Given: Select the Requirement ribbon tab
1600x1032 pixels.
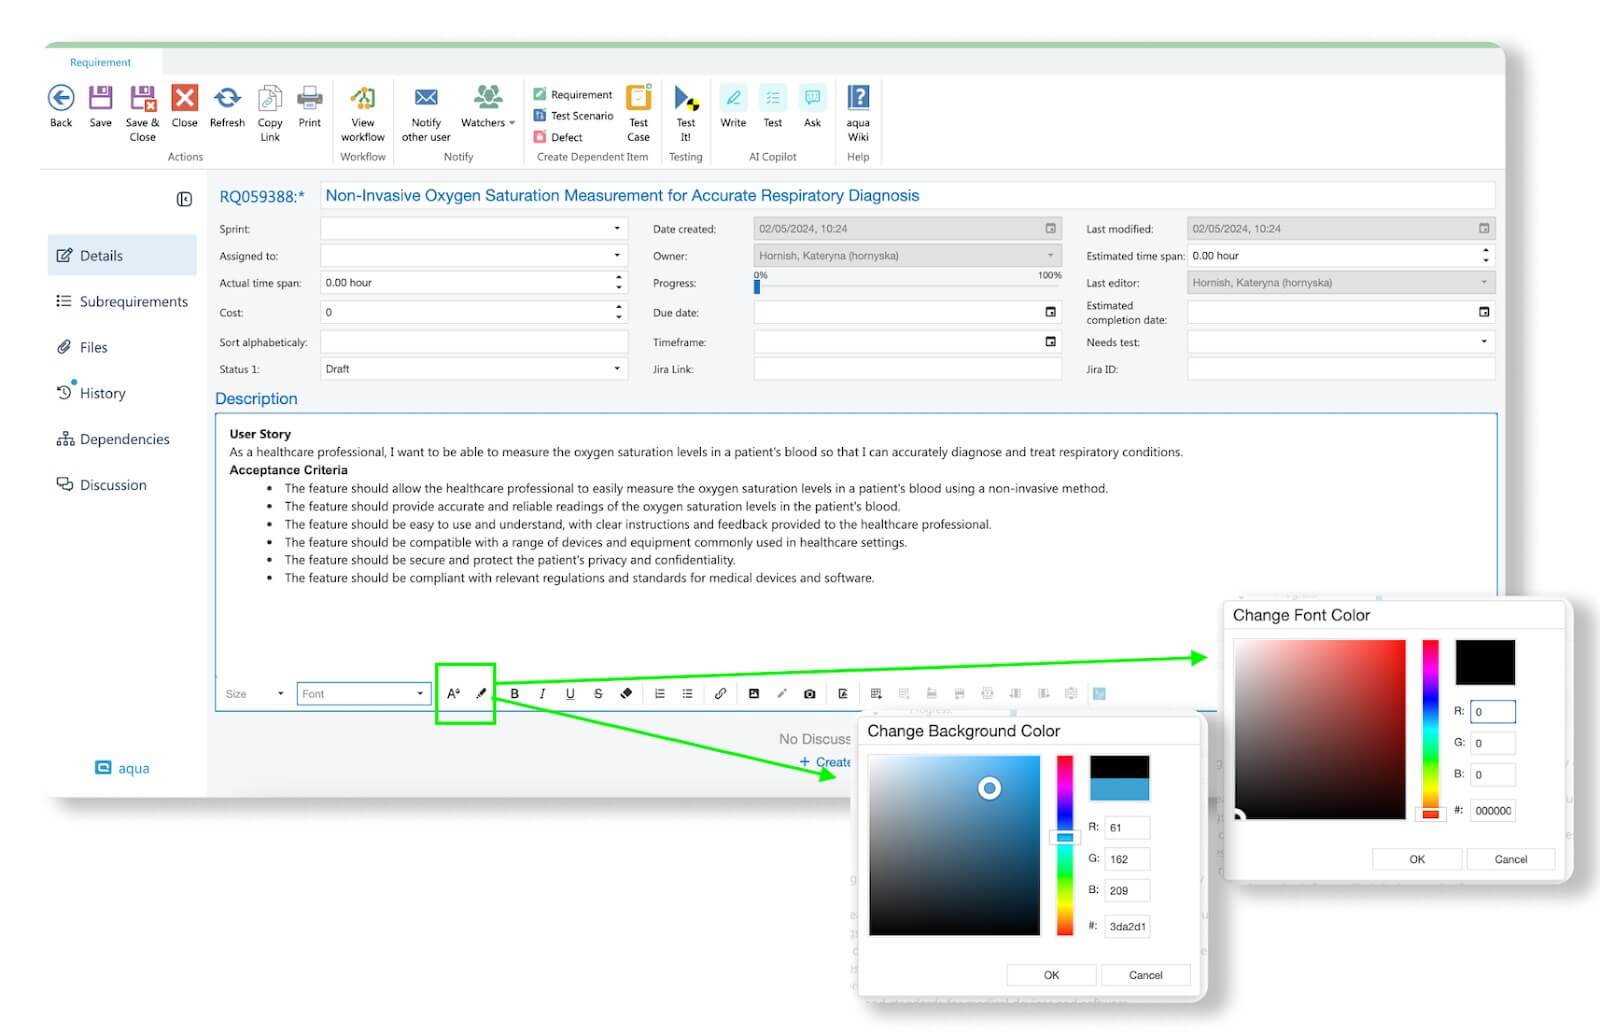Looking at the screenshot, I should [100, 62].
